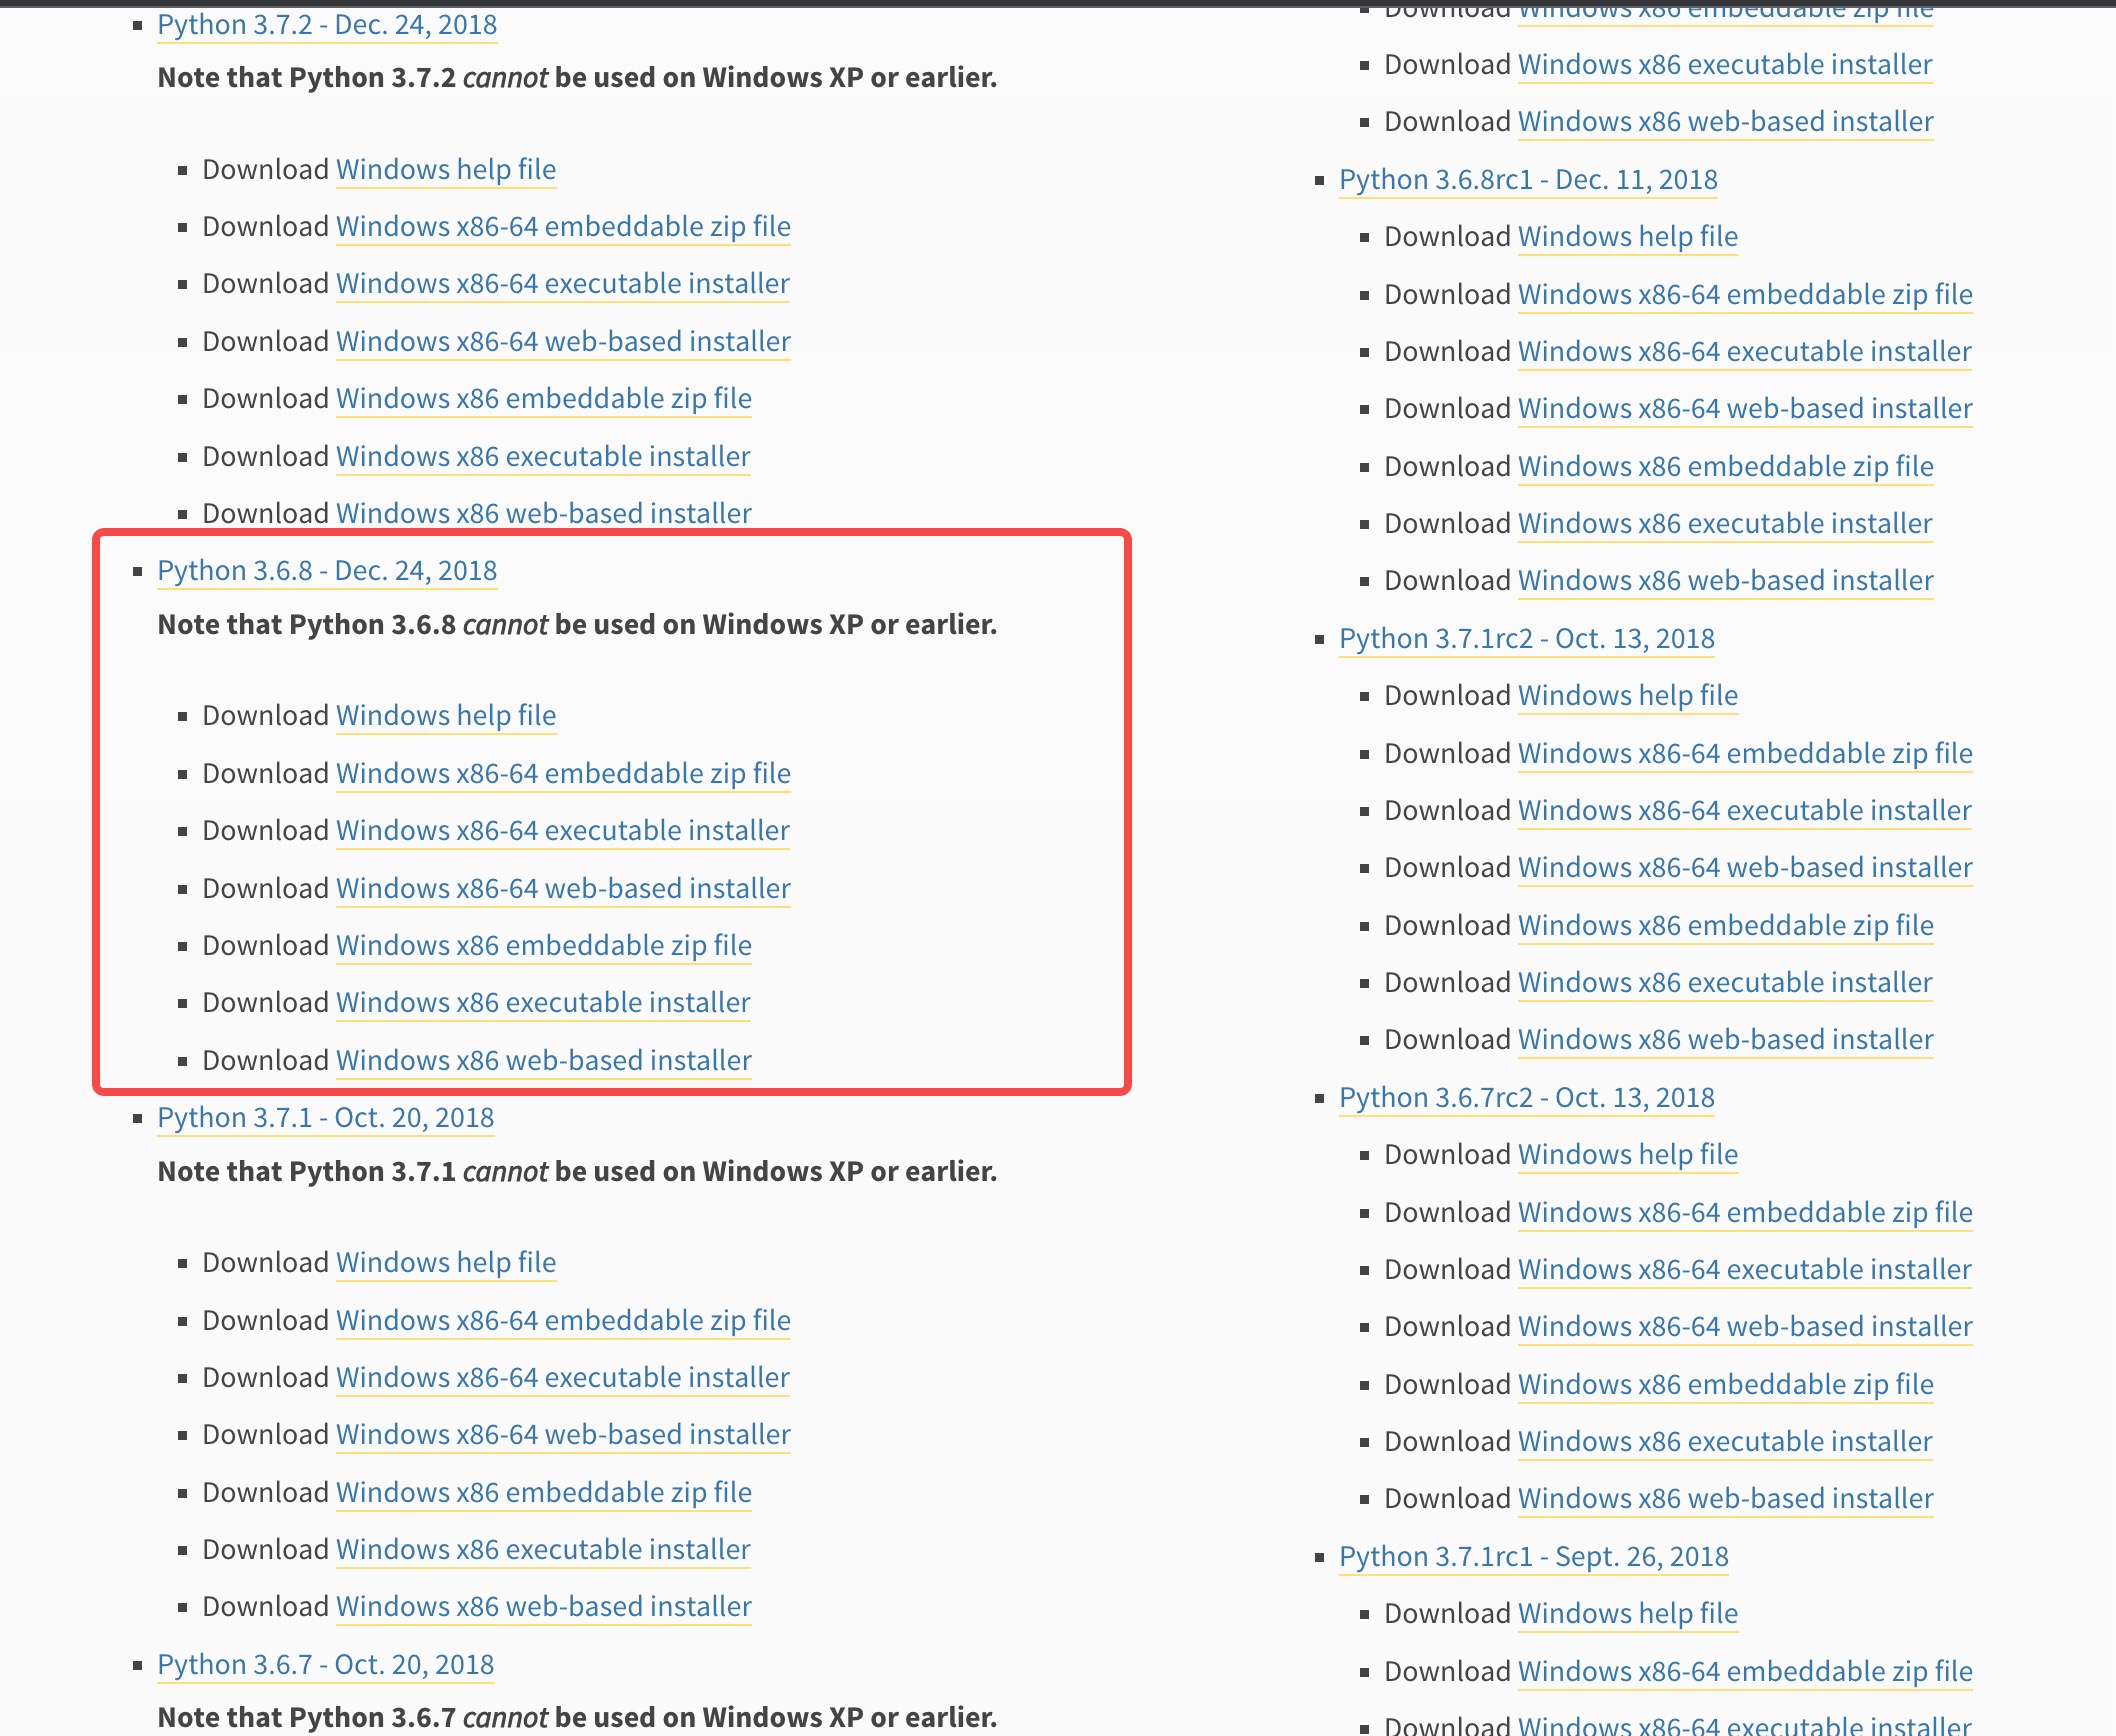
Task: Download Windows x86 executable installer for Python 3.7.2
Action: 543,457
